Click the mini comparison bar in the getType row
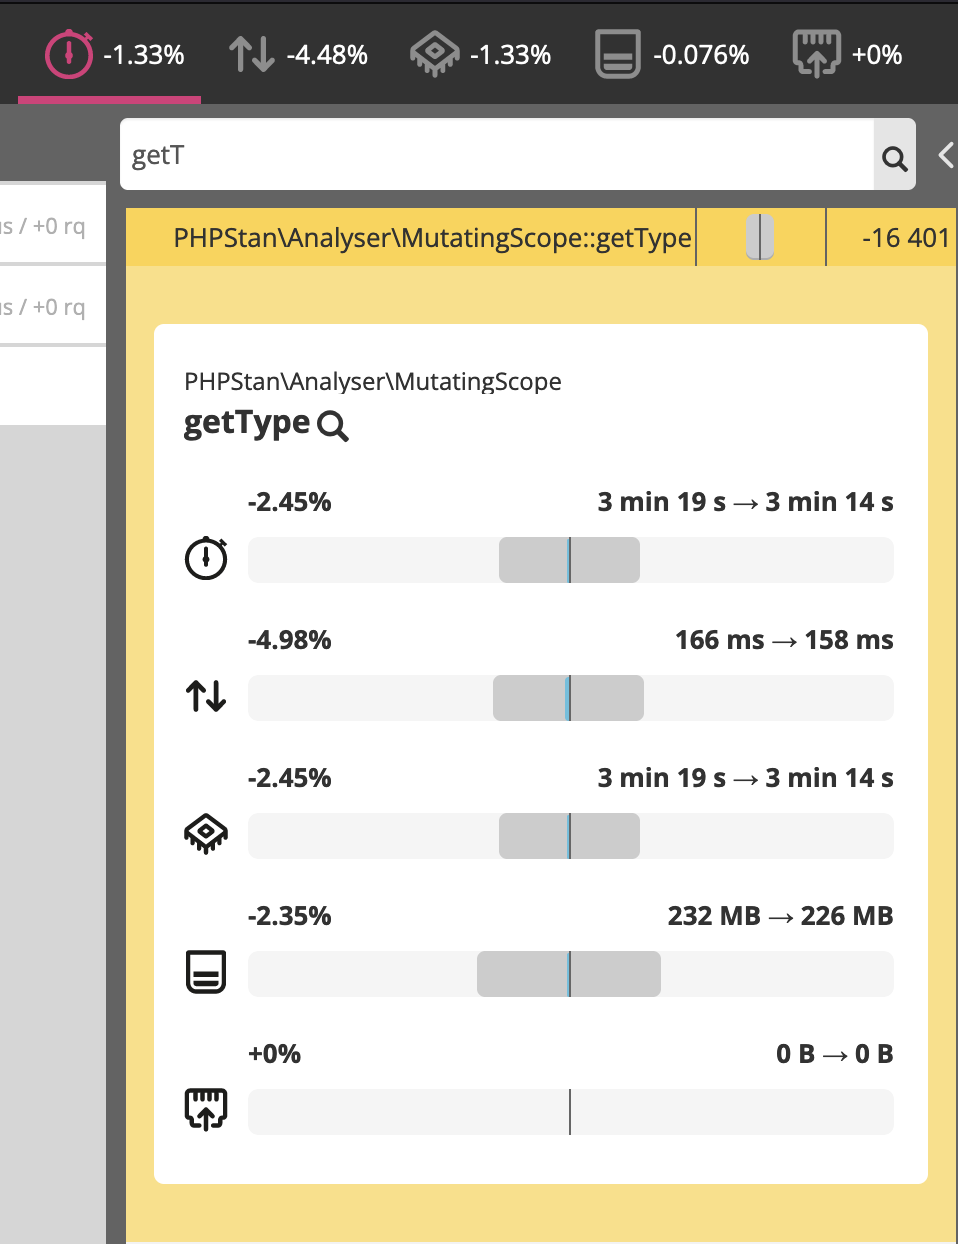958x1244 pixels. [760, 238]
